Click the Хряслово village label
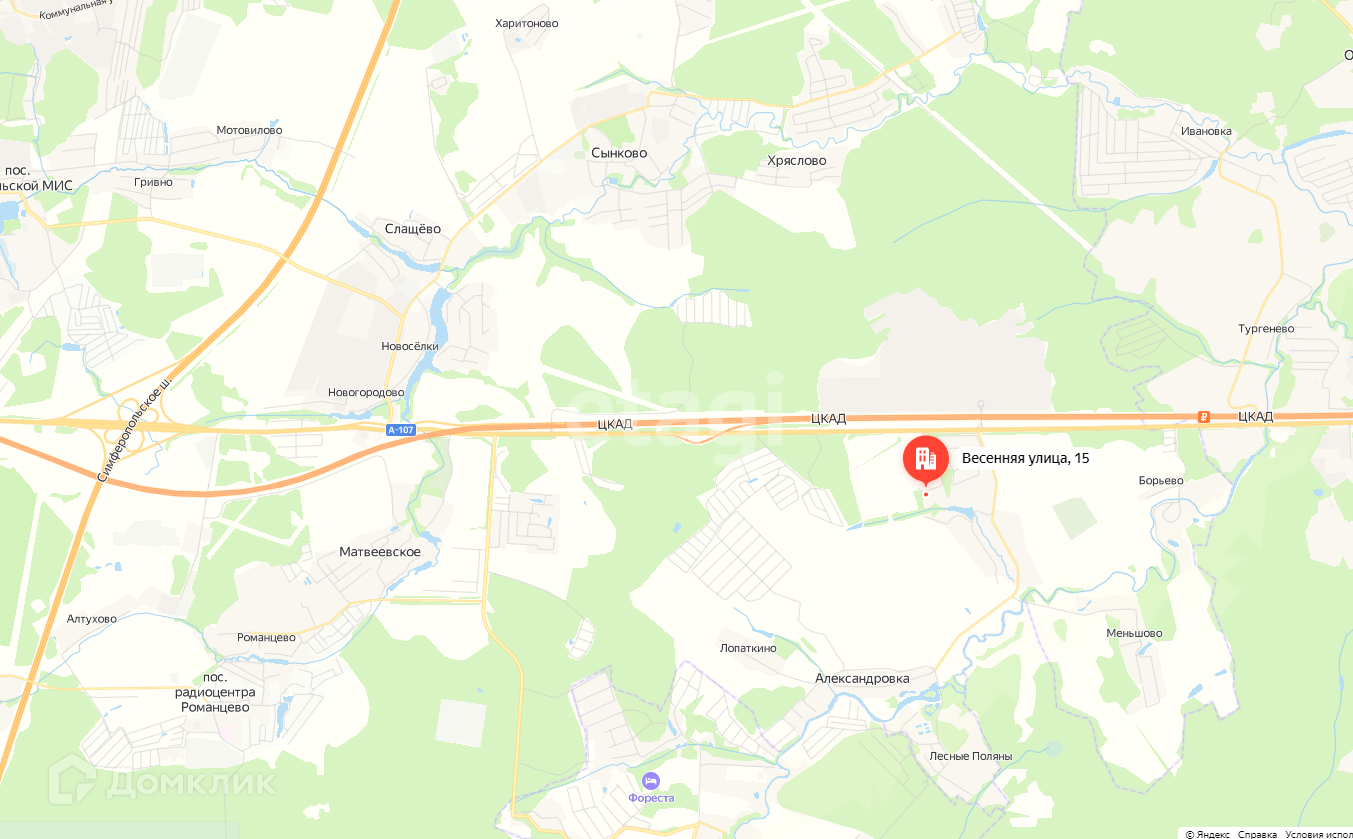 coord(797,160)
